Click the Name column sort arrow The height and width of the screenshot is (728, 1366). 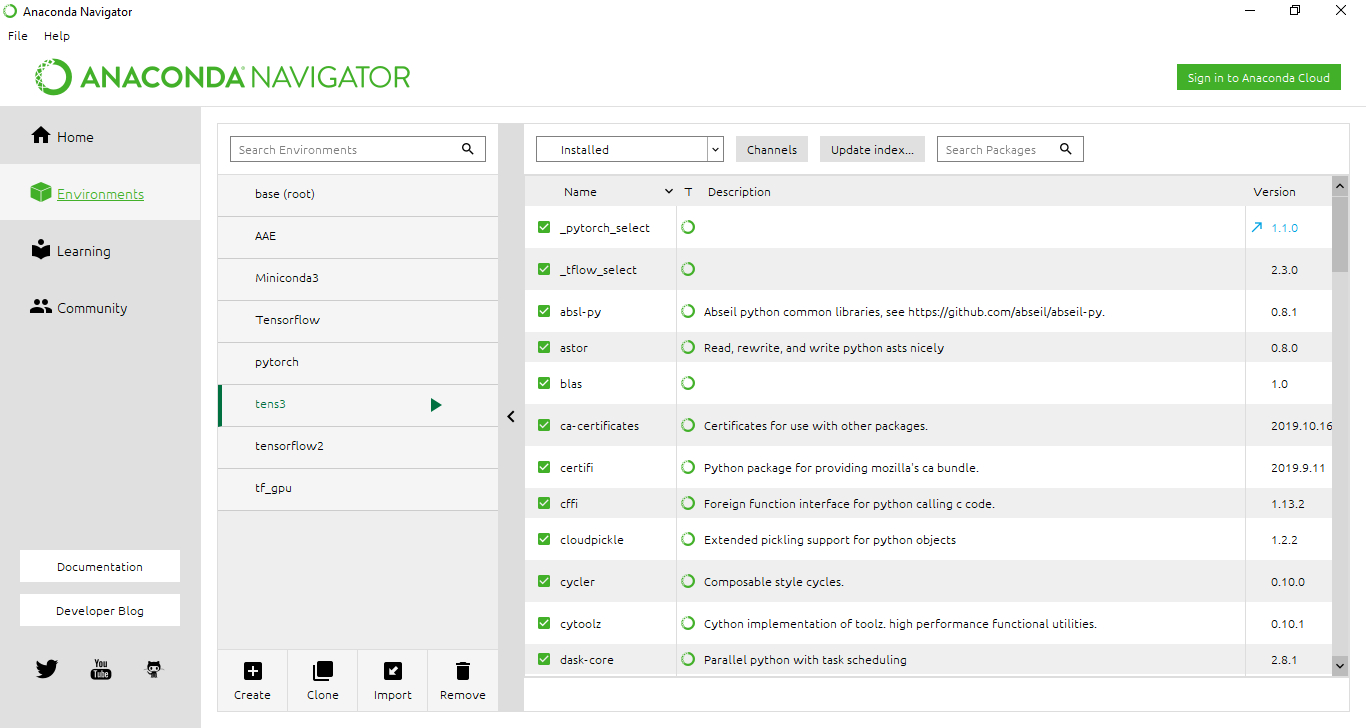click(669, 192)
